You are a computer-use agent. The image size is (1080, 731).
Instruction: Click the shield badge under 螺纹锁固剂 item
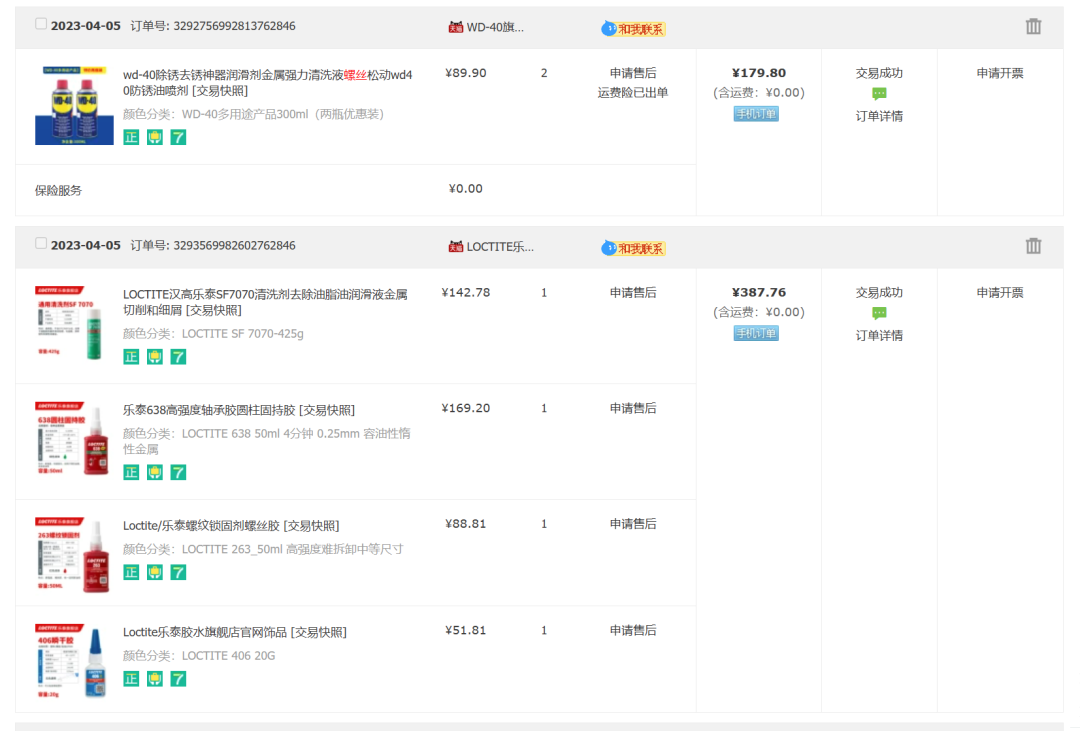(x=154, y=572)
